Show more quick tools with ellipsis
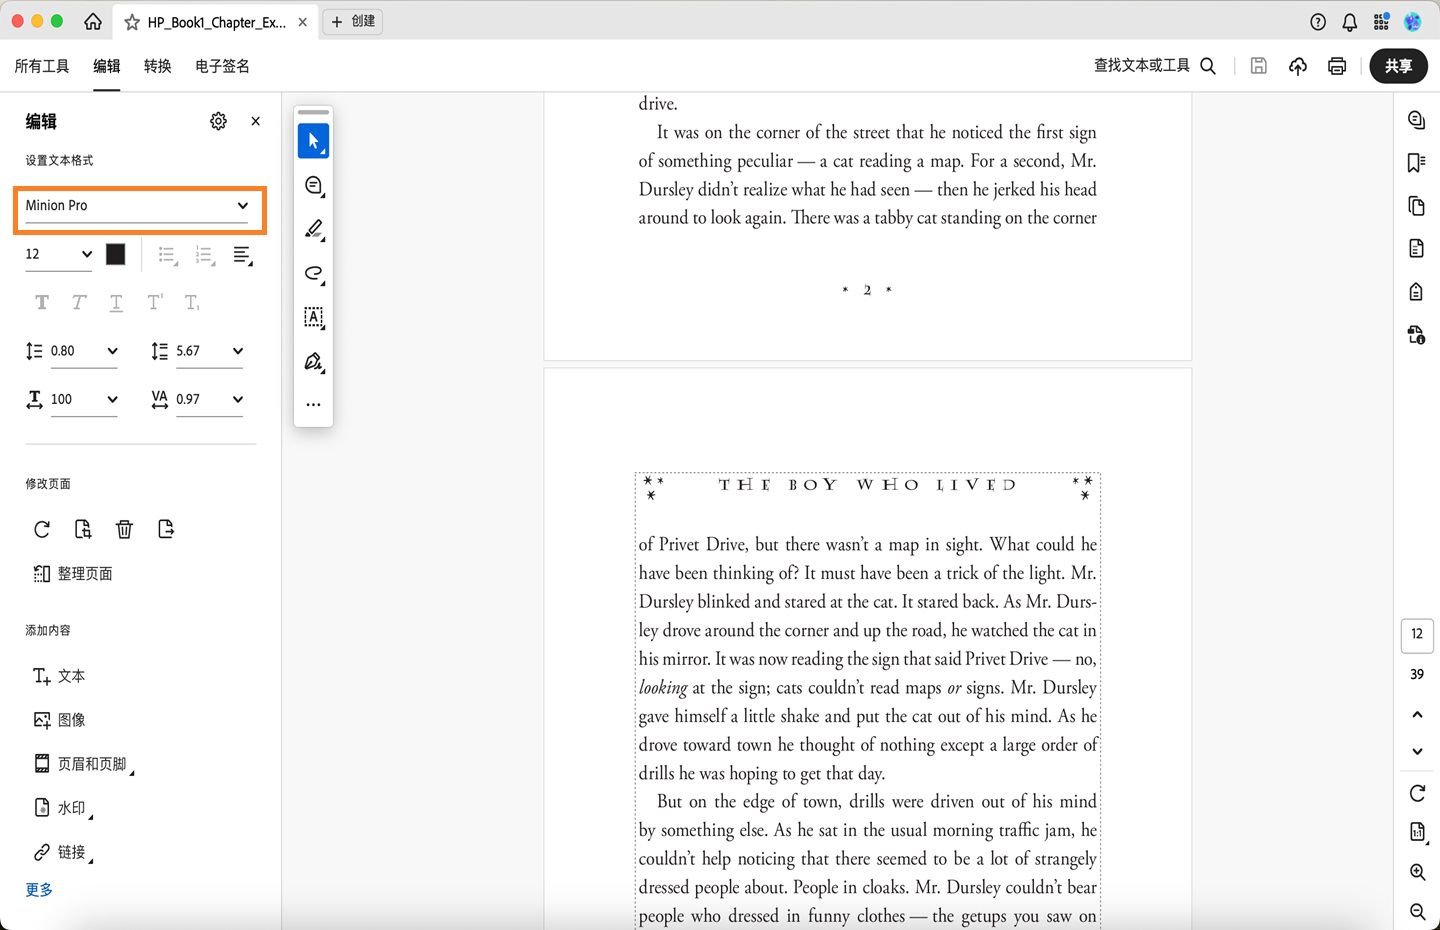The image size is (1440, 930). (x=313, y=405)
